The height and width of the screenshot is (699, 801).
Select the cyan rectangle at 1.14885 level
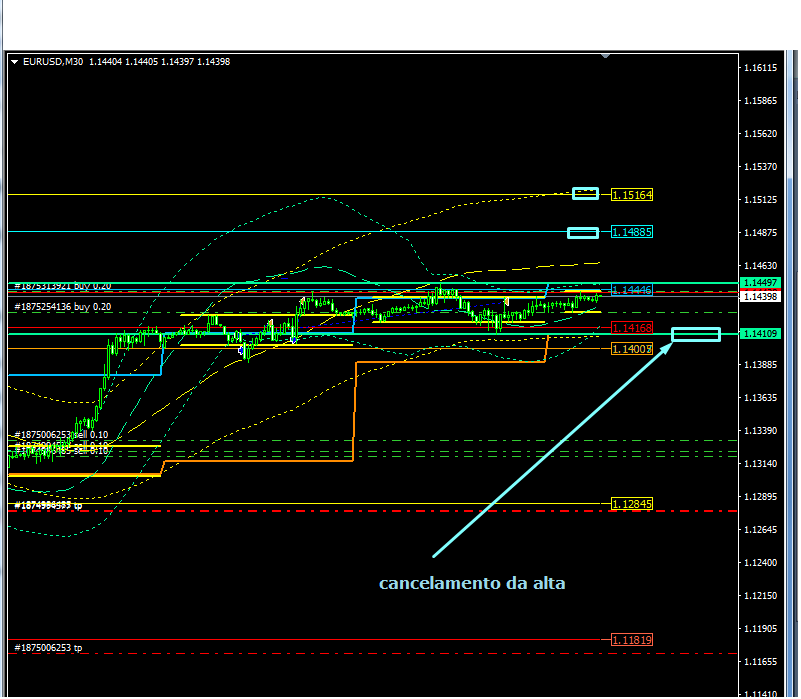(582, 233)
